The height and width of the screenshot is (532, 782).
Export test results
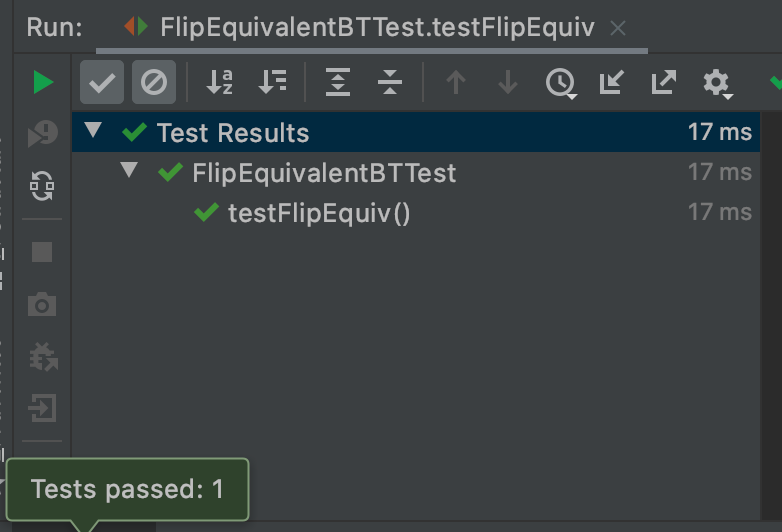tap(664, 82)
